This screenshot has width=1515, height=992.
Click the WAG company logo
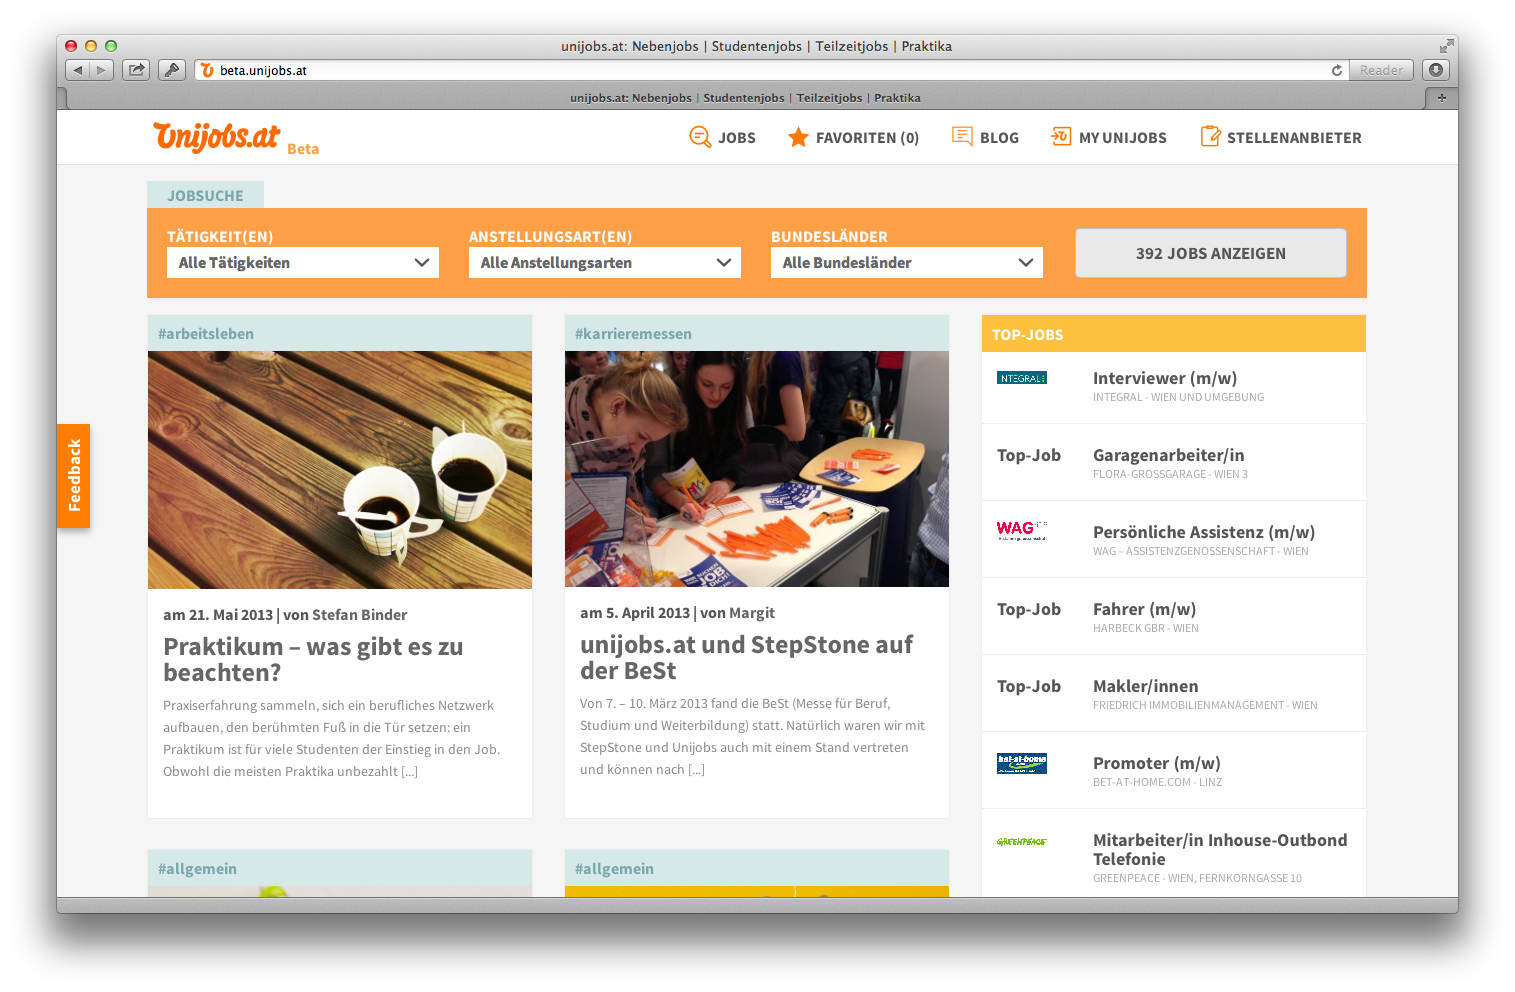[1022, 530]
